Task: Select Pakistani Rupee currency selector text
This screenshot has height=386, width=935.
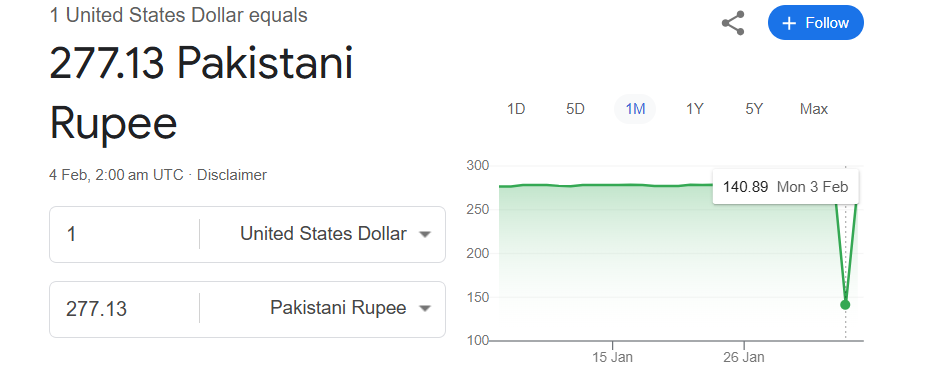Action: click(338, 308)
